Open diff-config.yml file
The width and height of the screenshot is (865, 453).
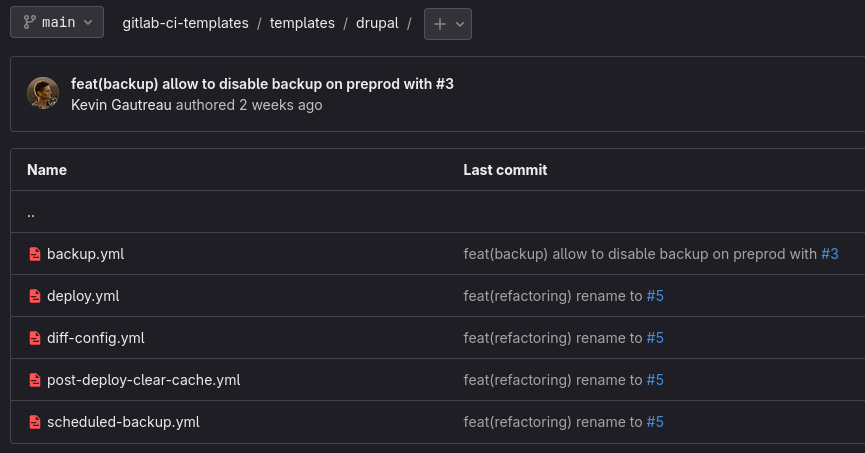[96, 338]
